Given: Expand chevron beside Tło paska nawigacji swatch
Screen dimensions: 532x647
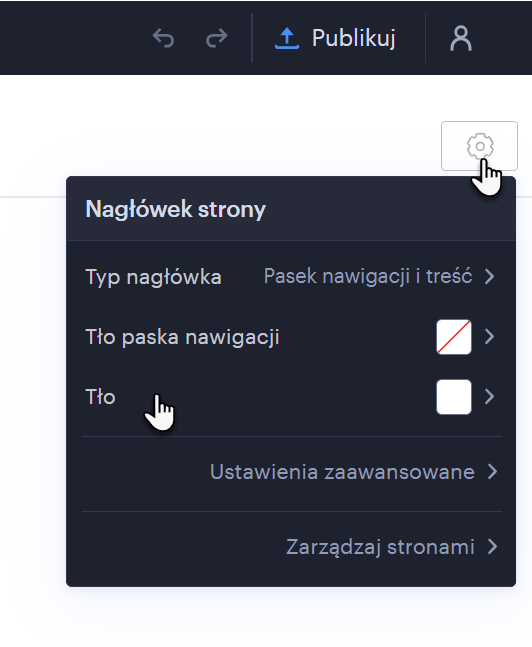Looking at the screenshot, I should click(x=490, y=337).
